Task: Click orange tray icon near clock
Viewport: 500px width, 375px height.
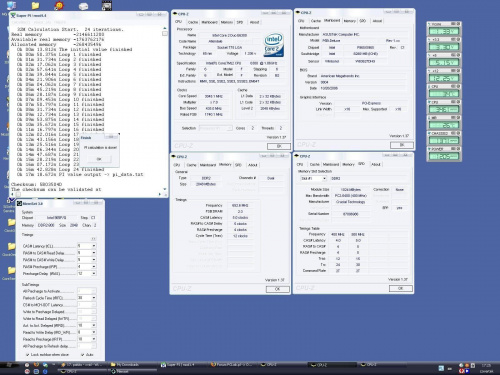Action: [x=467, y=366]
